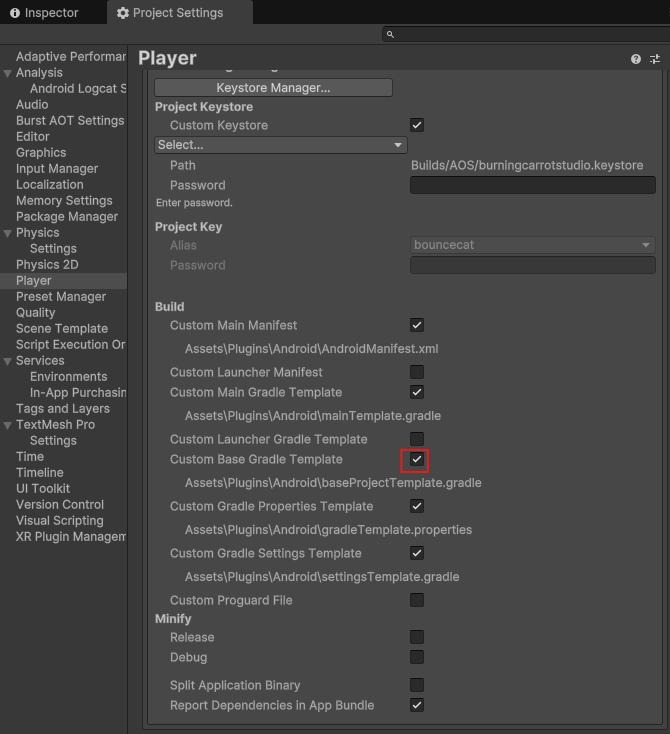
Task: Click the burningcarrotstudio.keystore path value
Action: [527, 165]
